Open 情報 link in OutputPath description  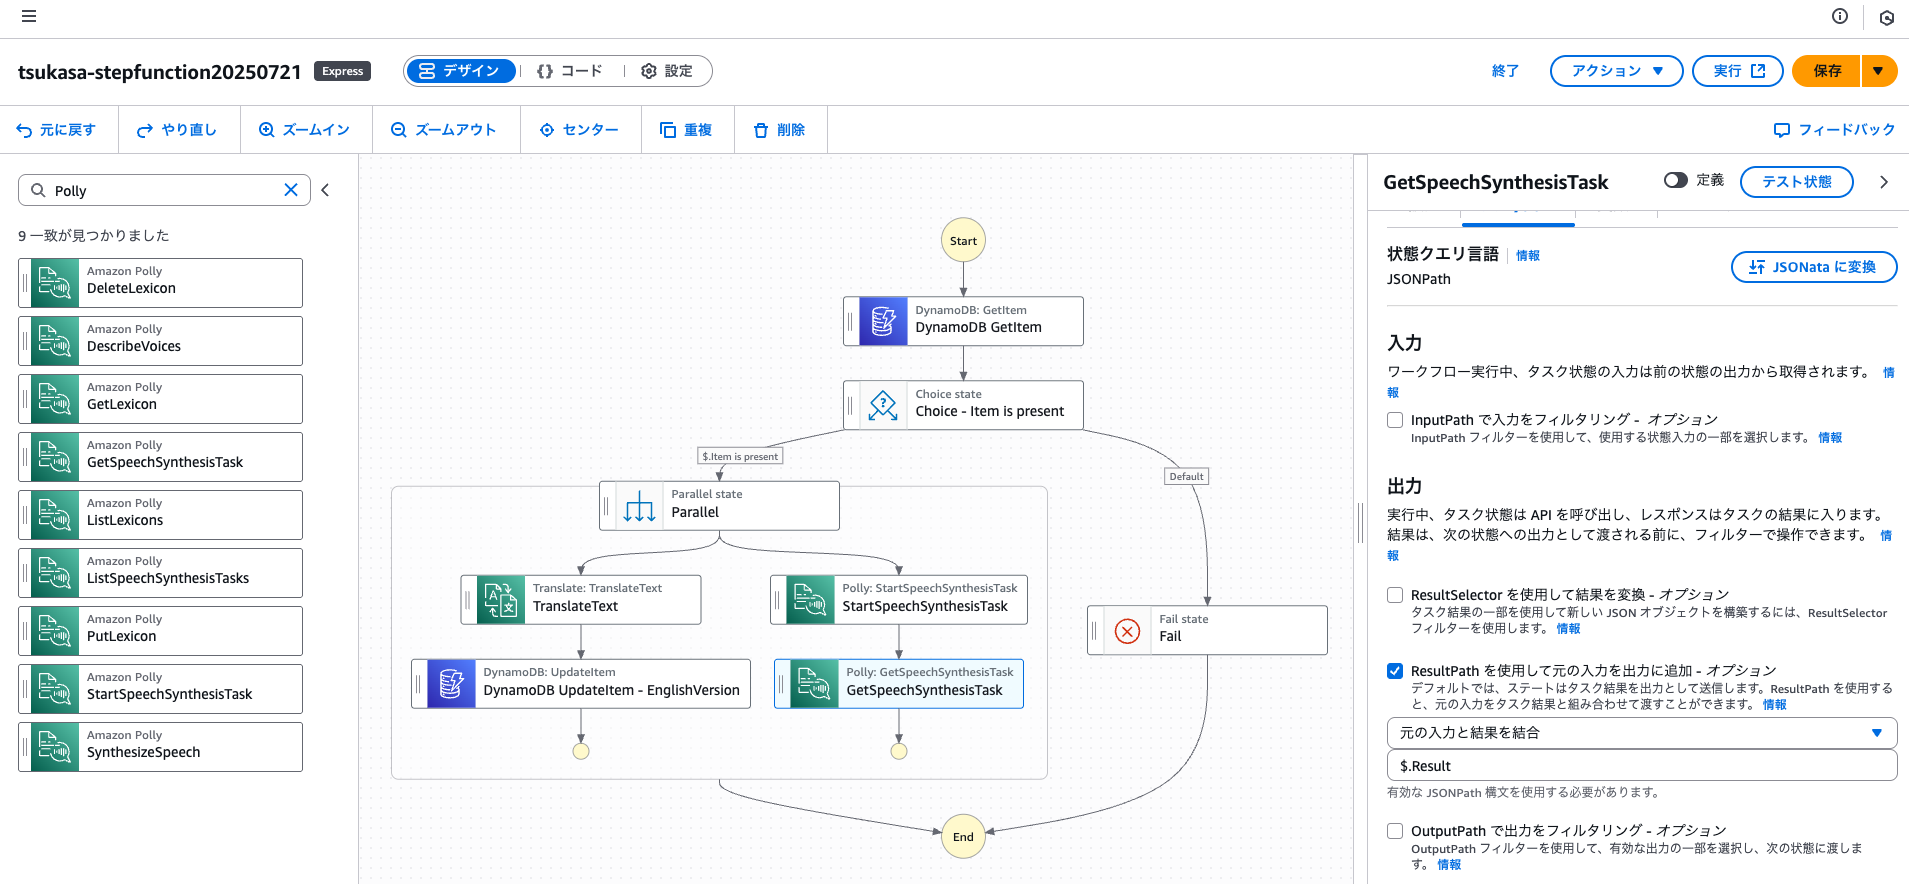coord(1449,865)
